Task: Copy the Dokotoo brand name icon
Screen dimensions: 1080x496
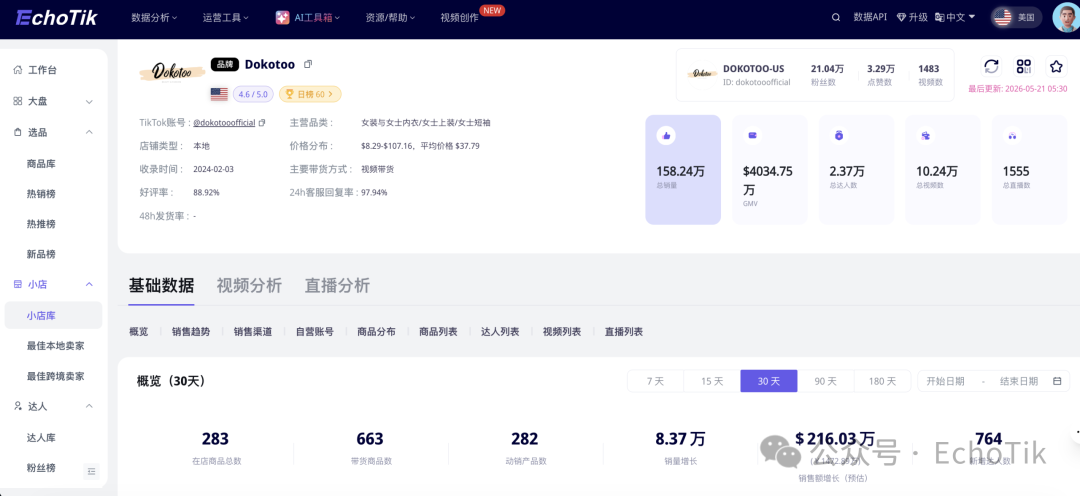Action: click(308, 64)
